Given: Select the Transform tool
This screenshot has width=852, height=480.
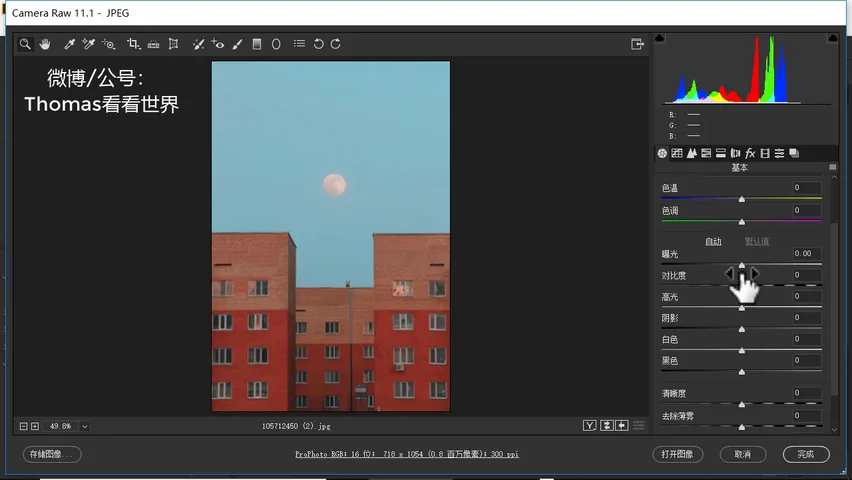Looking at the screenshot, I should point(173,44).
